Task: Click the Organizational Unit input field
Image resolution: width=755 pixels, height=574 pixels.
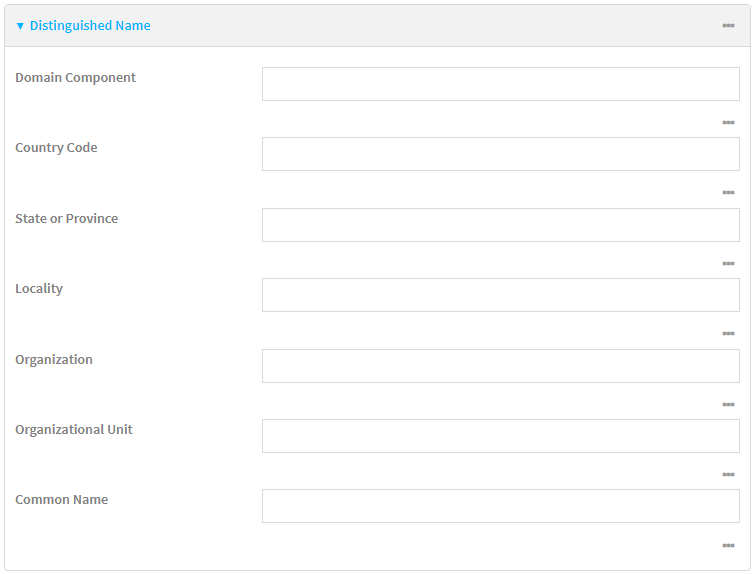Action: [x=500, y=436]
